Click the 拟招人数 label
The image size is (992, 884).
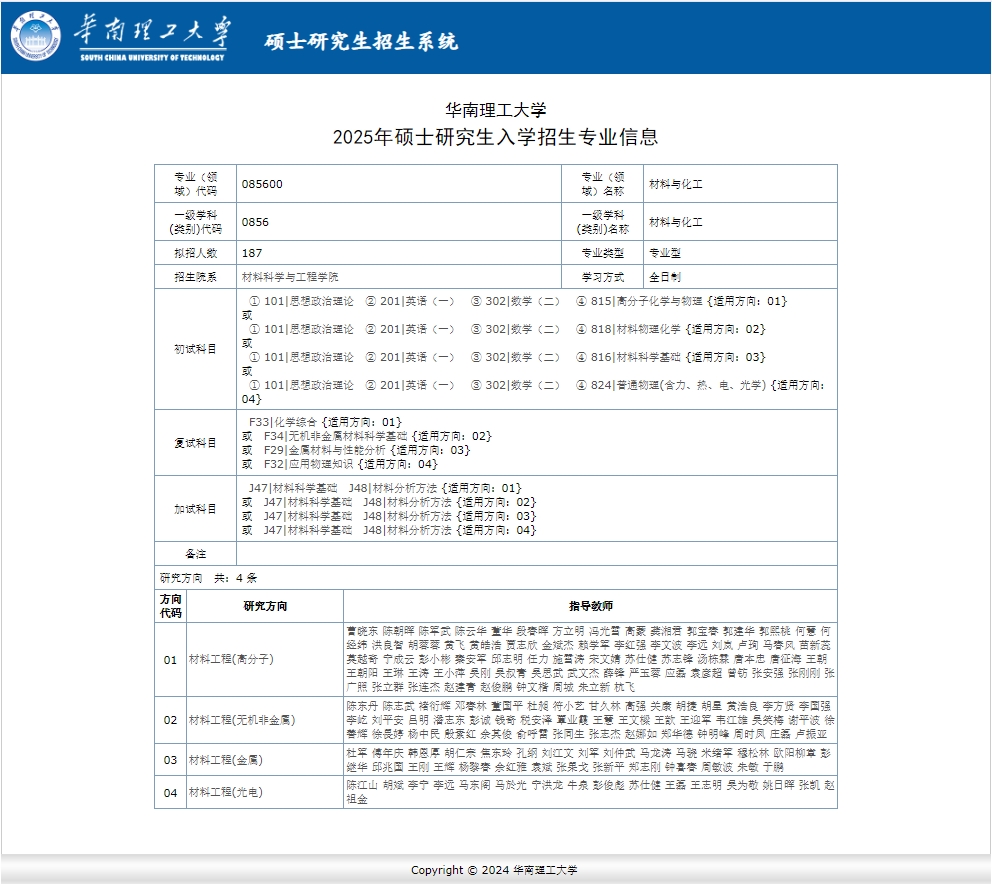point(195,253)
